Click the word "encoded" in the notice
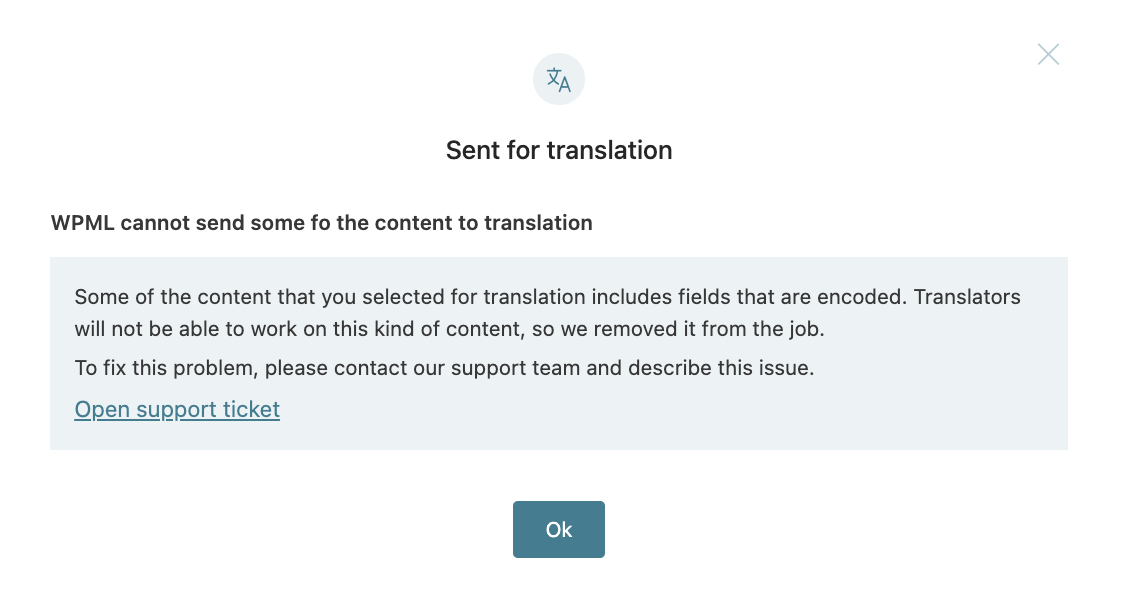The height and width of the screenshot is (612, 1122). [868, 297]
